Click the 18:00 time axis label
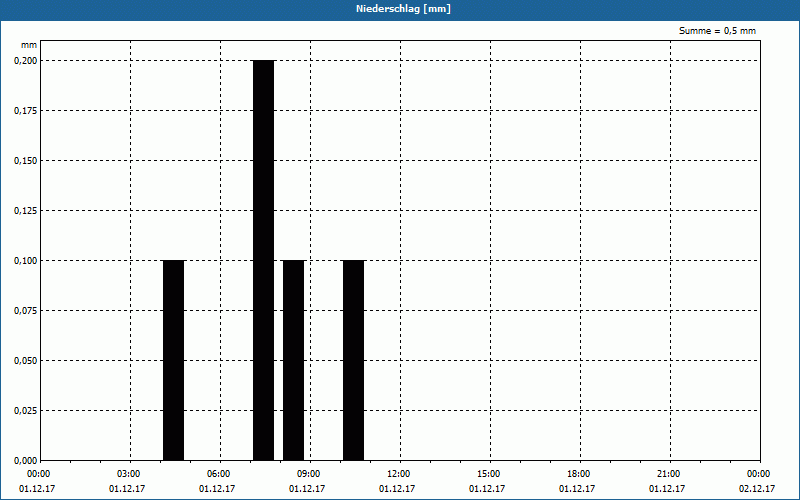Screen dimensions: 800x500 (x=579, y=474)
